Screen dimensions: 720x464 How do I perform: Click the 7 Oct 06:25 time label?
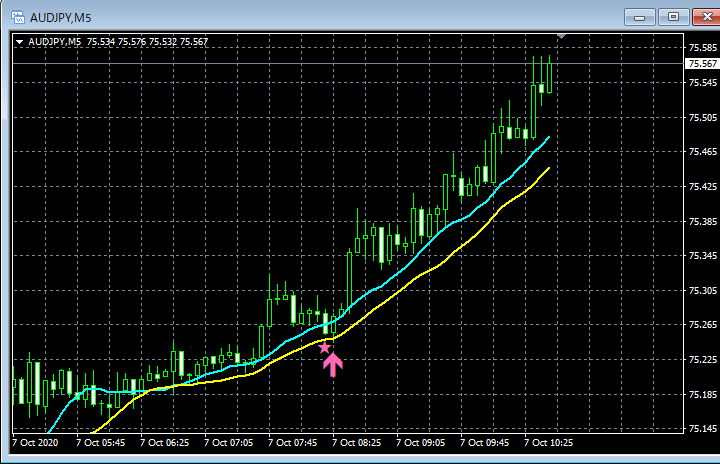[x=164, y=443]
